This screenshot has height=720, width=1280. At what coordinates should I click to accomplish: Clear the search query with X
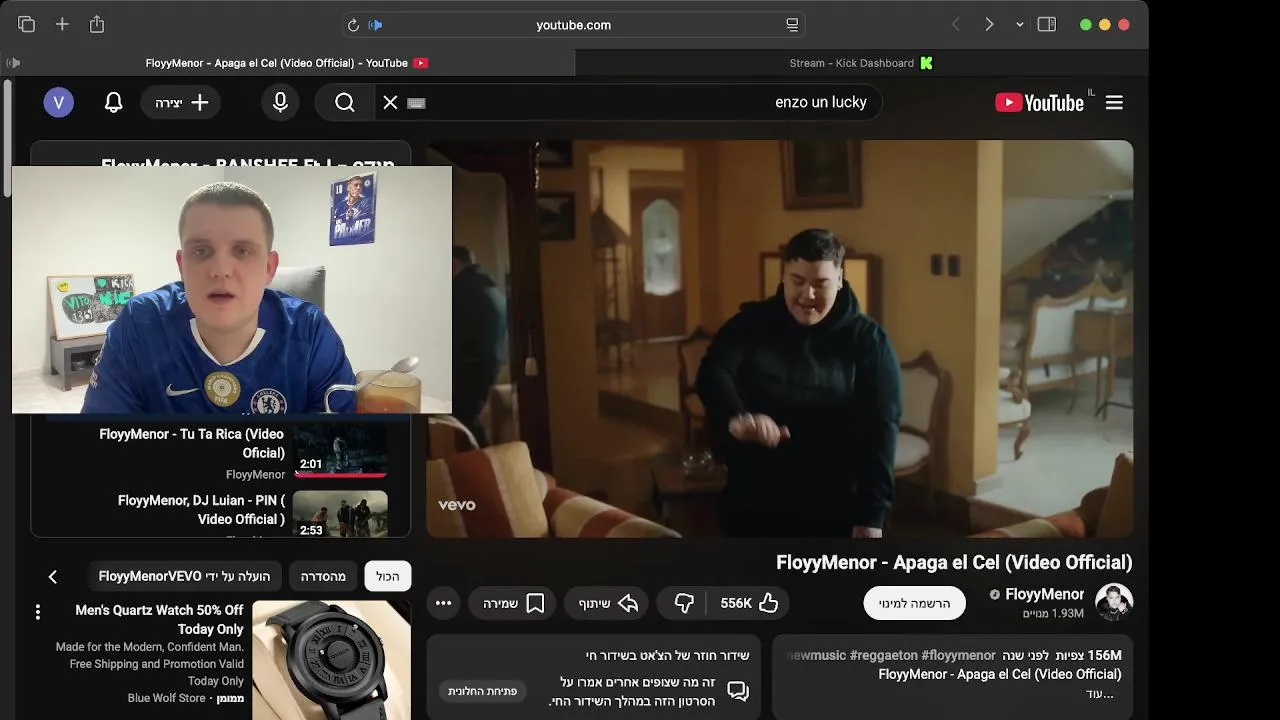[x=390, y=102]
